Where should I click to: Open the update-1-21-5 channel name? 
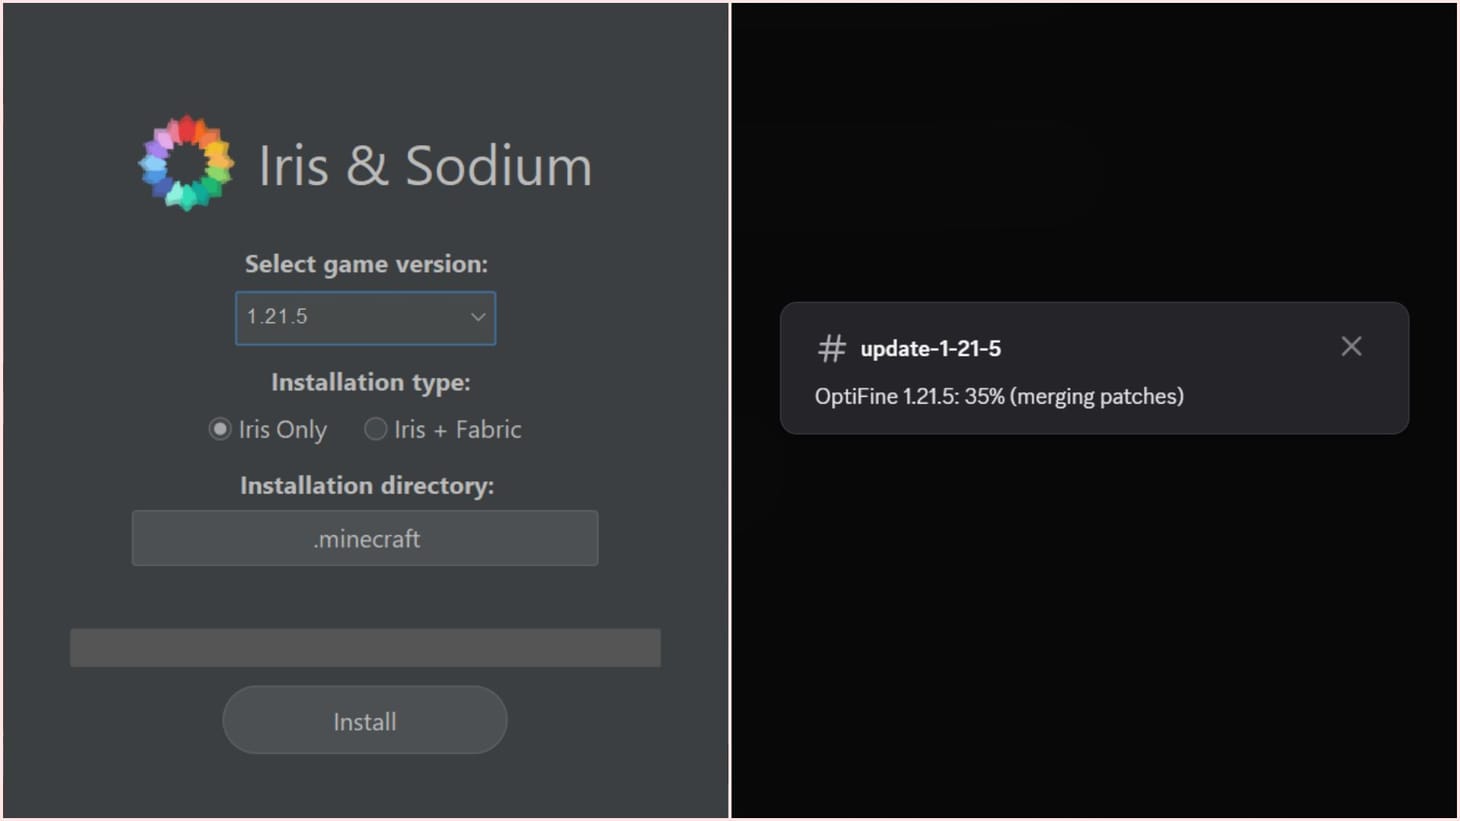[932, 348]
